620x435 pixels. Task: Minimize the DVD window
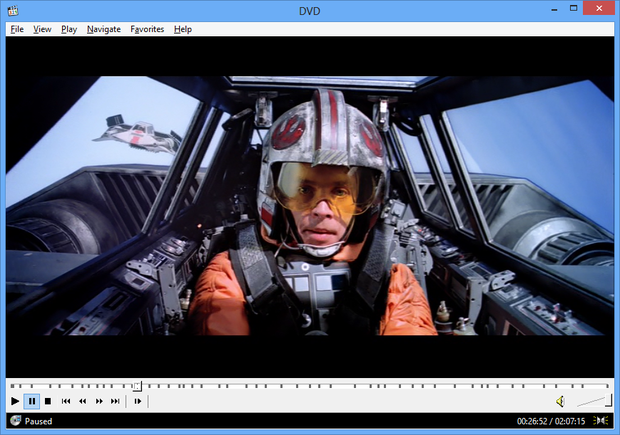554,9
